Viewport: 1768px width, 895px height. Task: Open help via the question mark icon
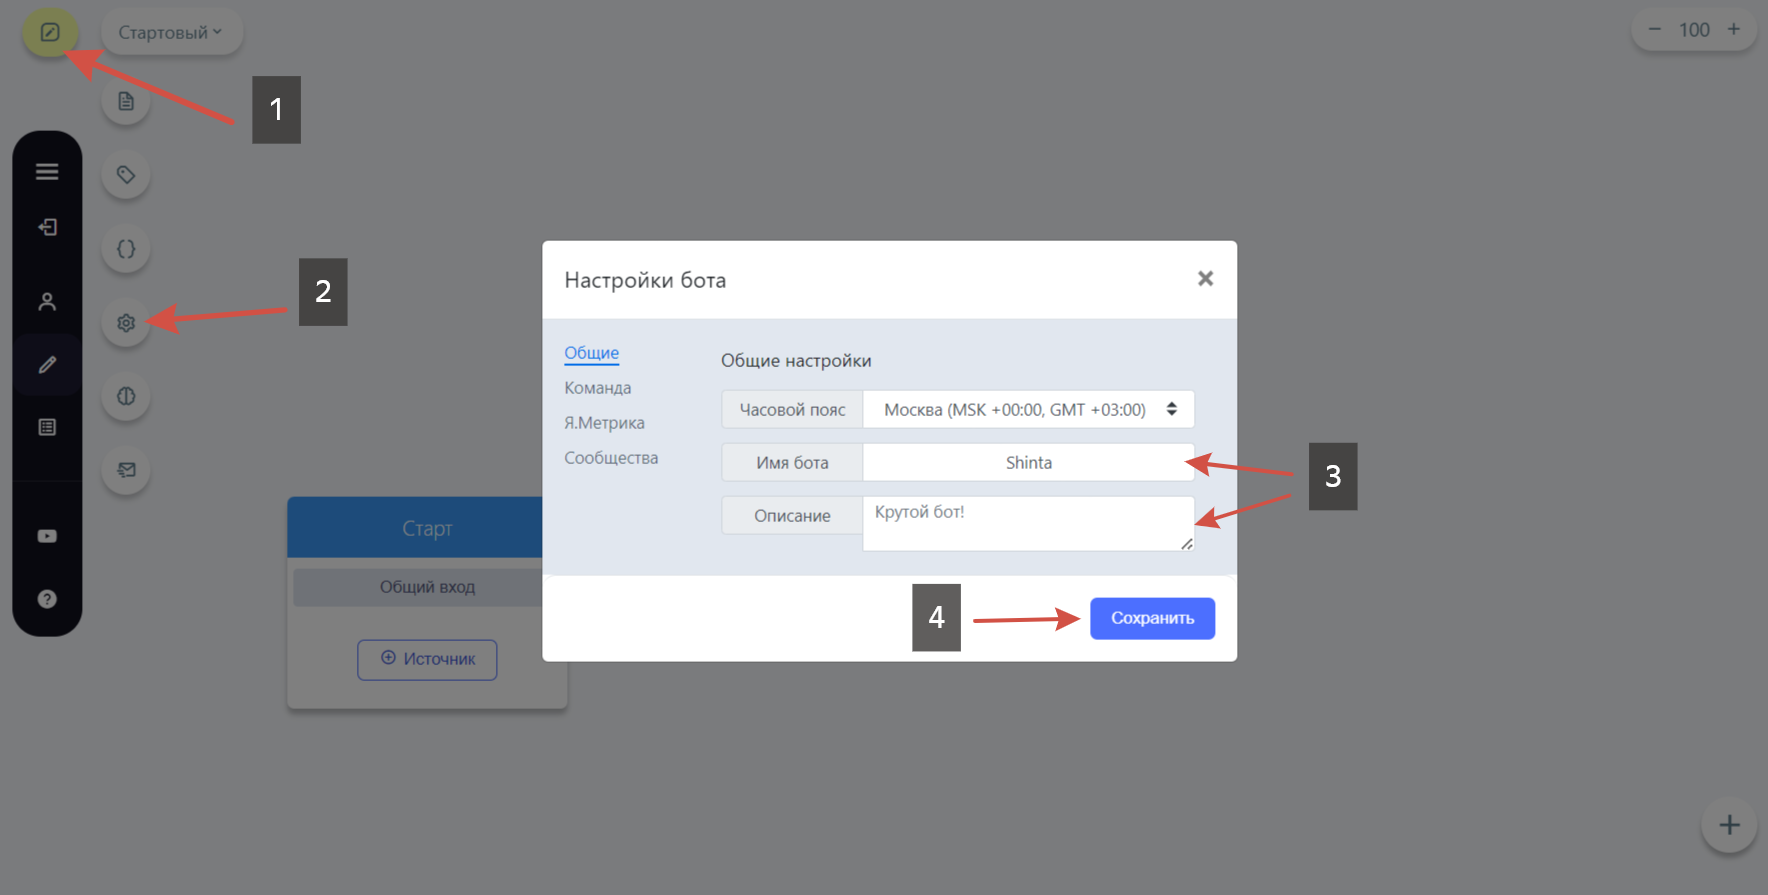(x=47, y=599)
